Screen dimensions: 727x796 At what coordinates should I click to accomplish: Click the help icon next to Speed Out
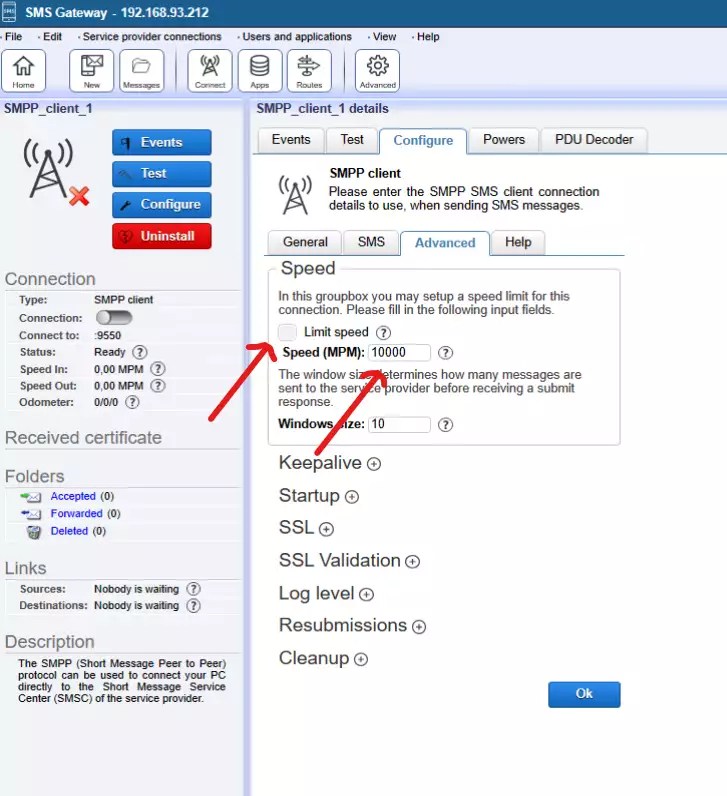[x=158, y=386]
